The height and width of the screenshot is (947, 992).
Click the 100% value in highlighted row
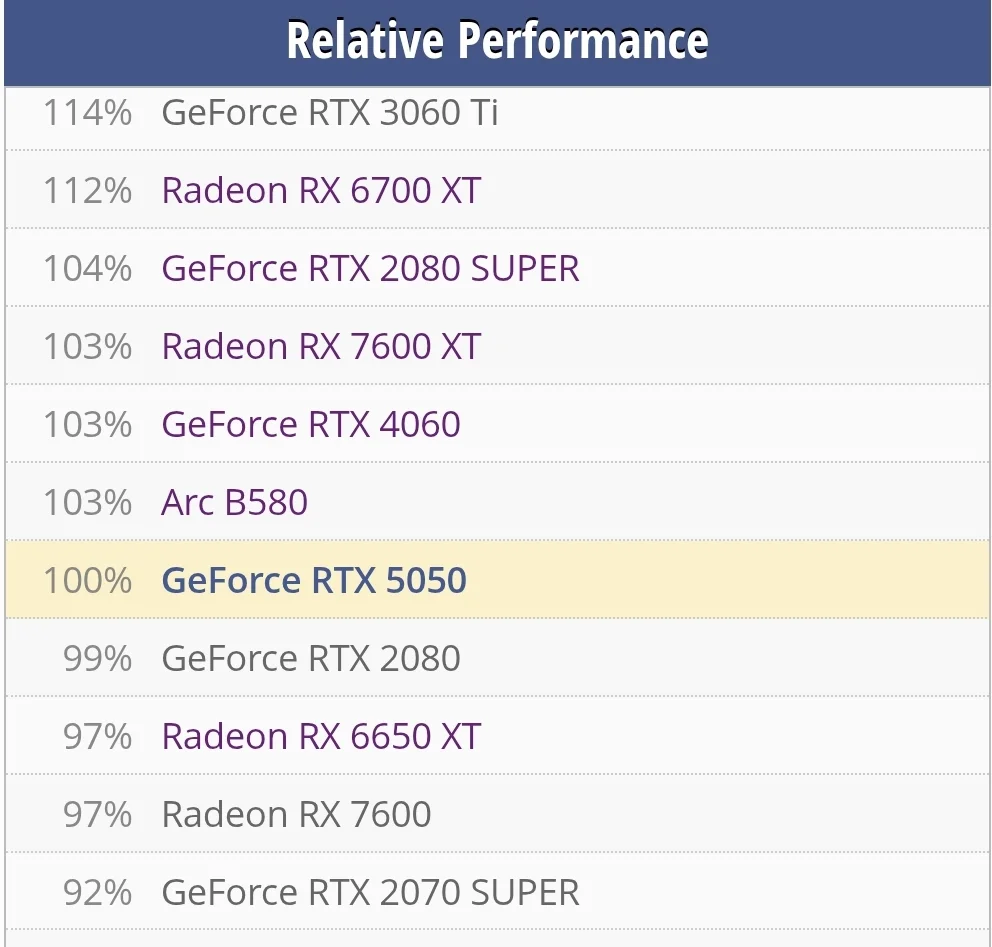click(87, 580)
